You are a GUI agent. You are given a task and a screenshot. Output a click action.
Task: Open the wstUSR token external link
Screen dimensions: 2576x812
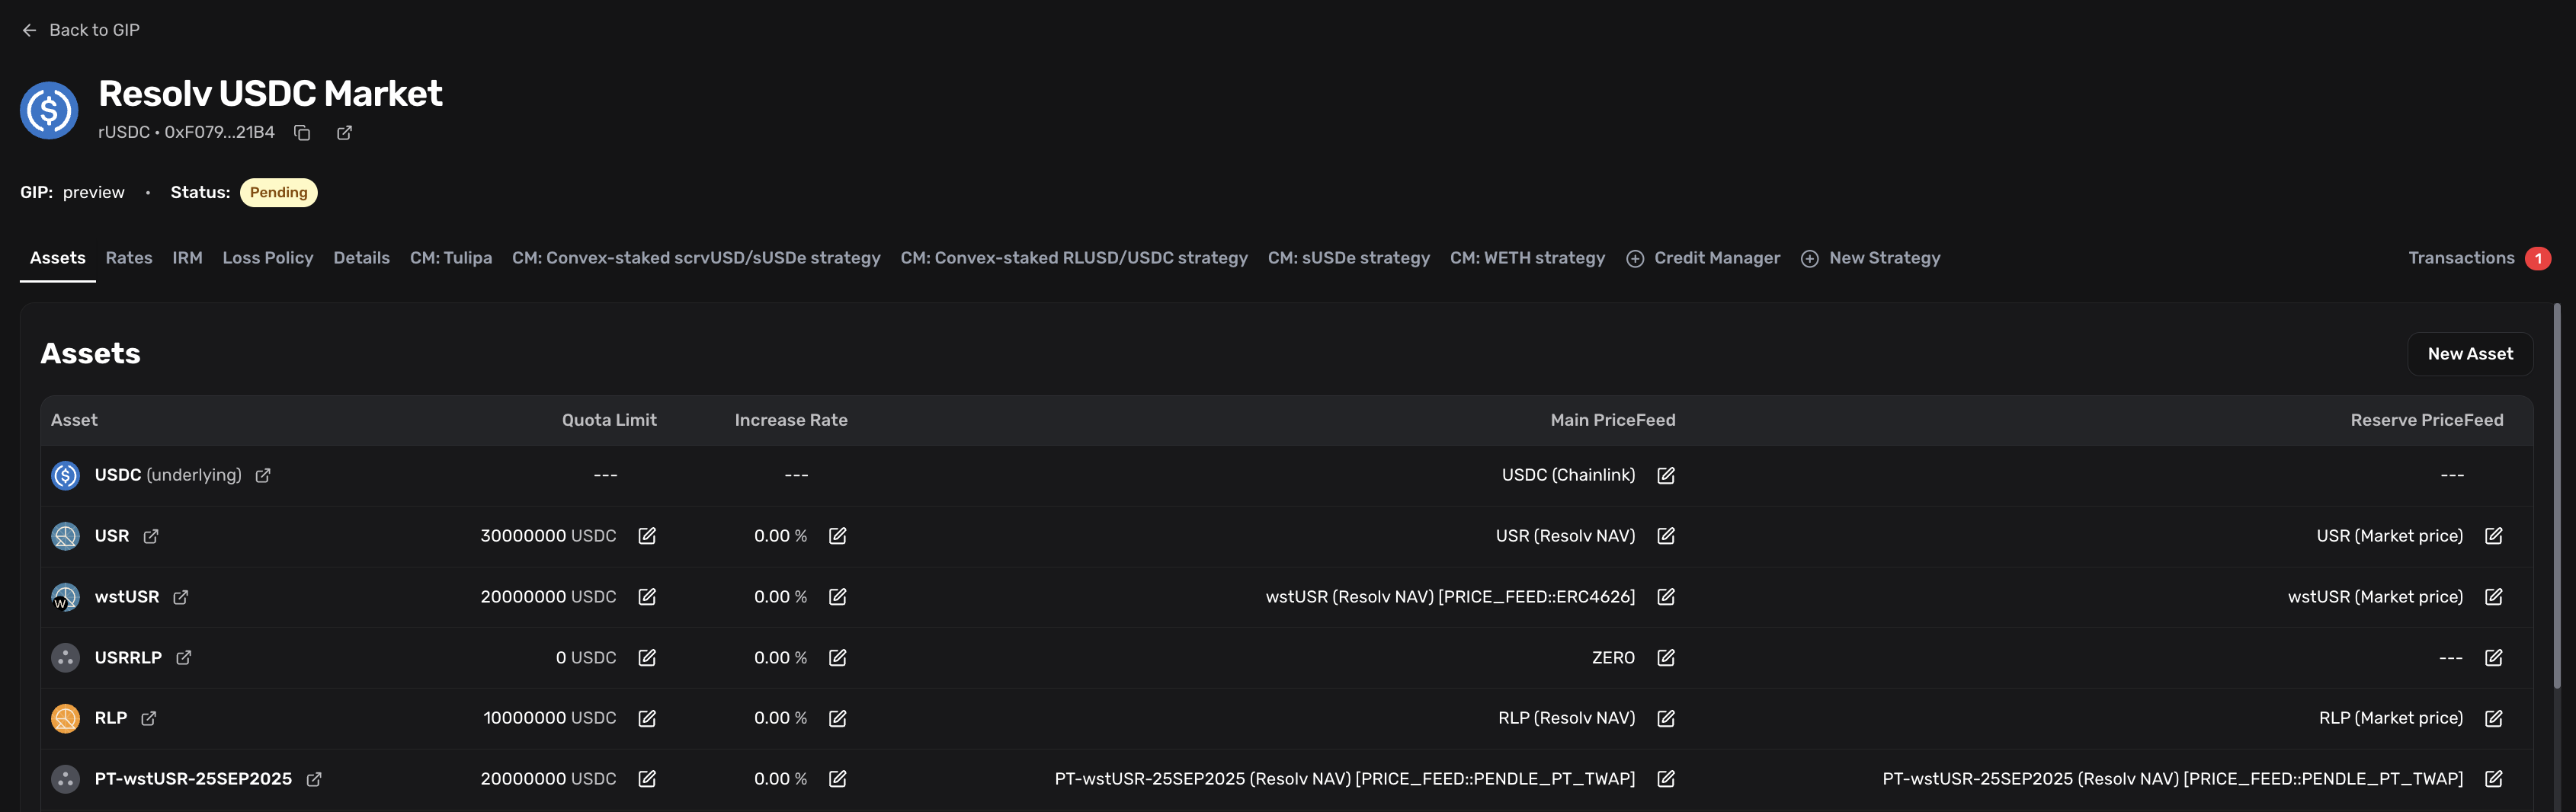pyautogui.click(x=181, y=597)
